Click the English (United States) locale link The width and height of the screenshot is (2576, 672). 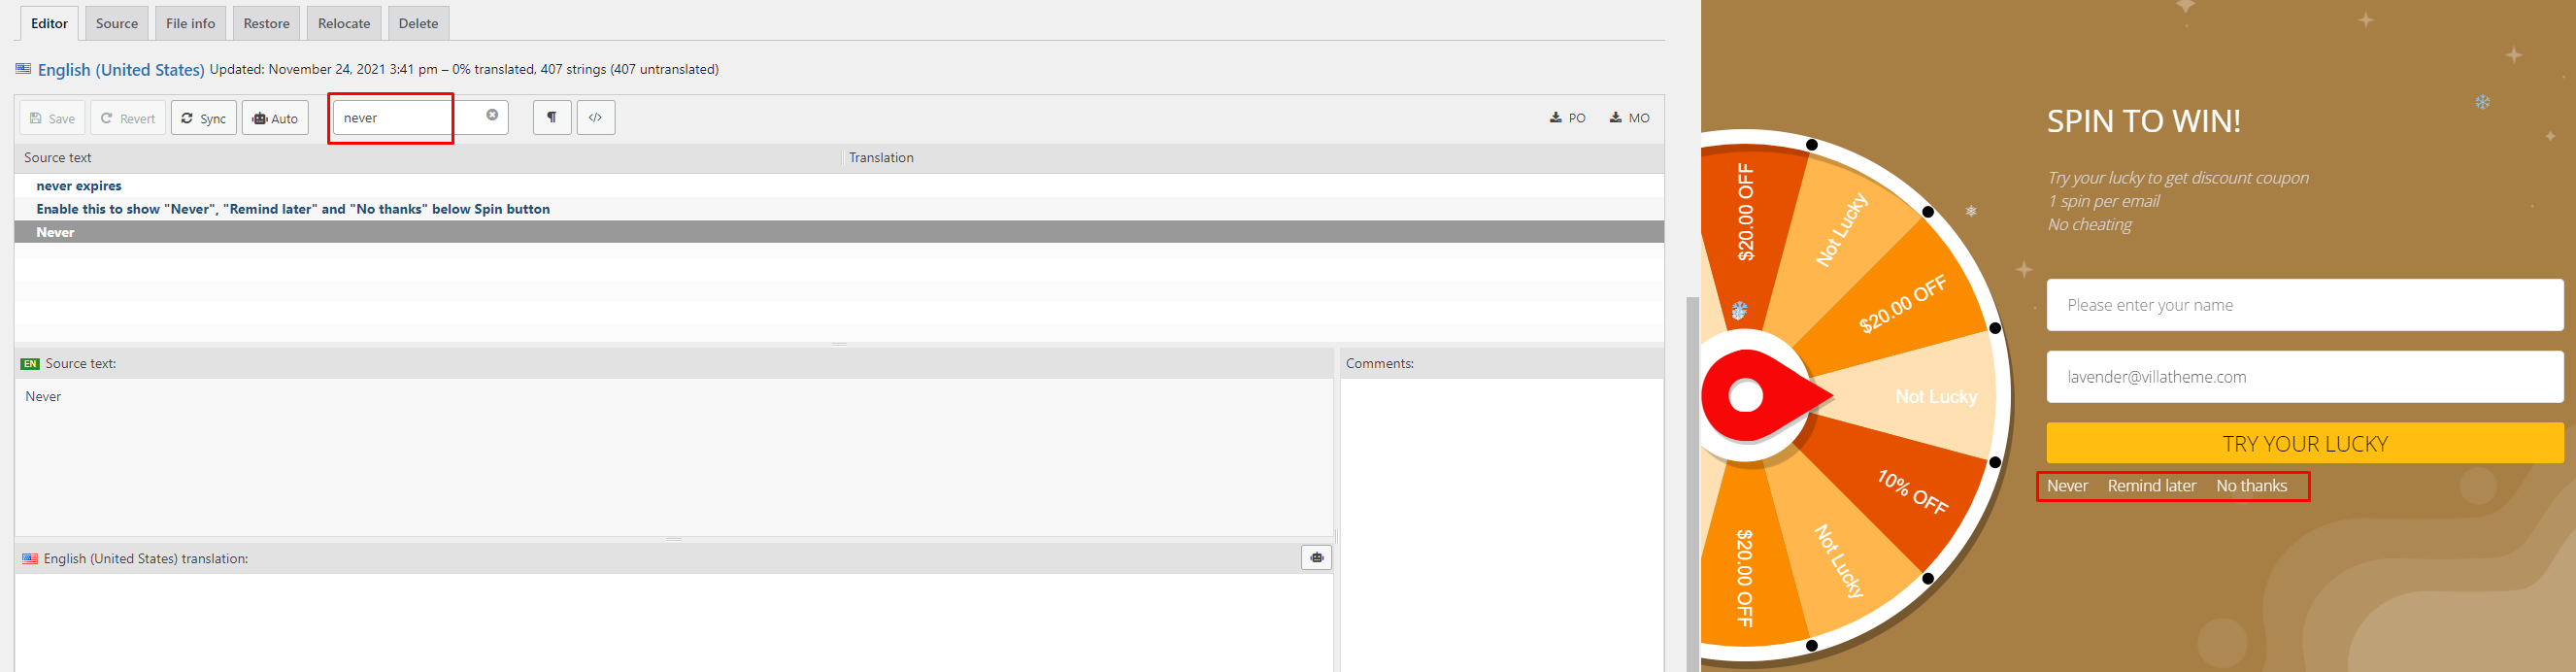[x=121, y=70]
